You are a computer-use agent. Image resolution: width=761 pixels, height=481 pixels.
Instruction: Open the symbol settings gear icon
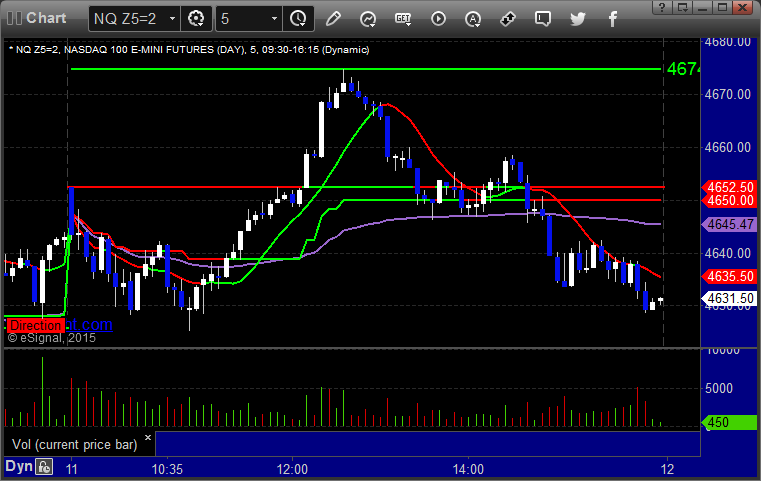[x=196, y=19]
